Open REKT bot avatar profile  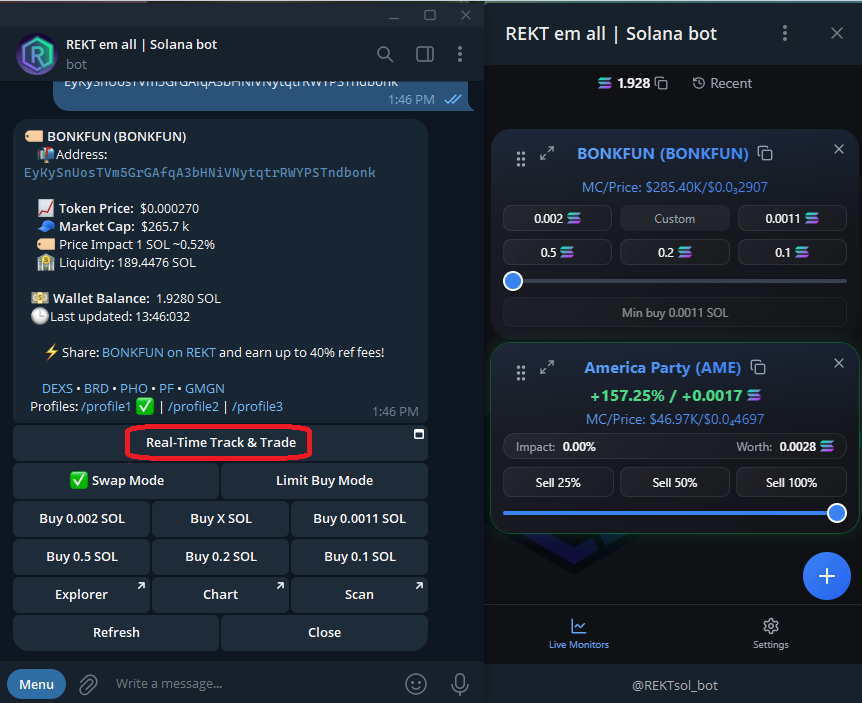pos(37,54)
